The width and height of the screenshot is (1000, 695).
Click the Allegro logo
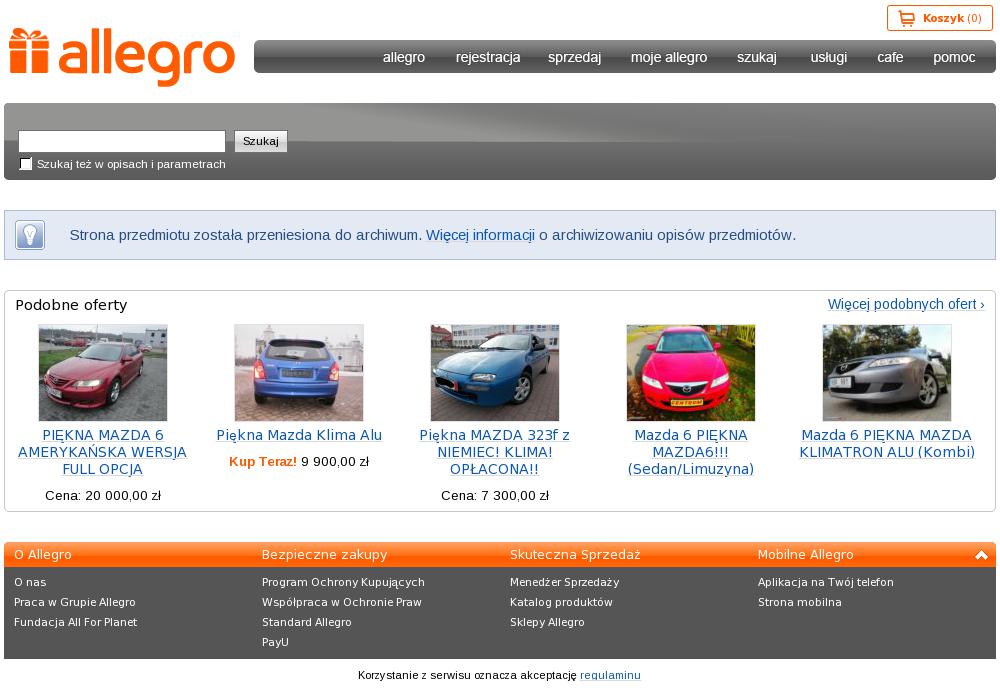click(122, 56)
